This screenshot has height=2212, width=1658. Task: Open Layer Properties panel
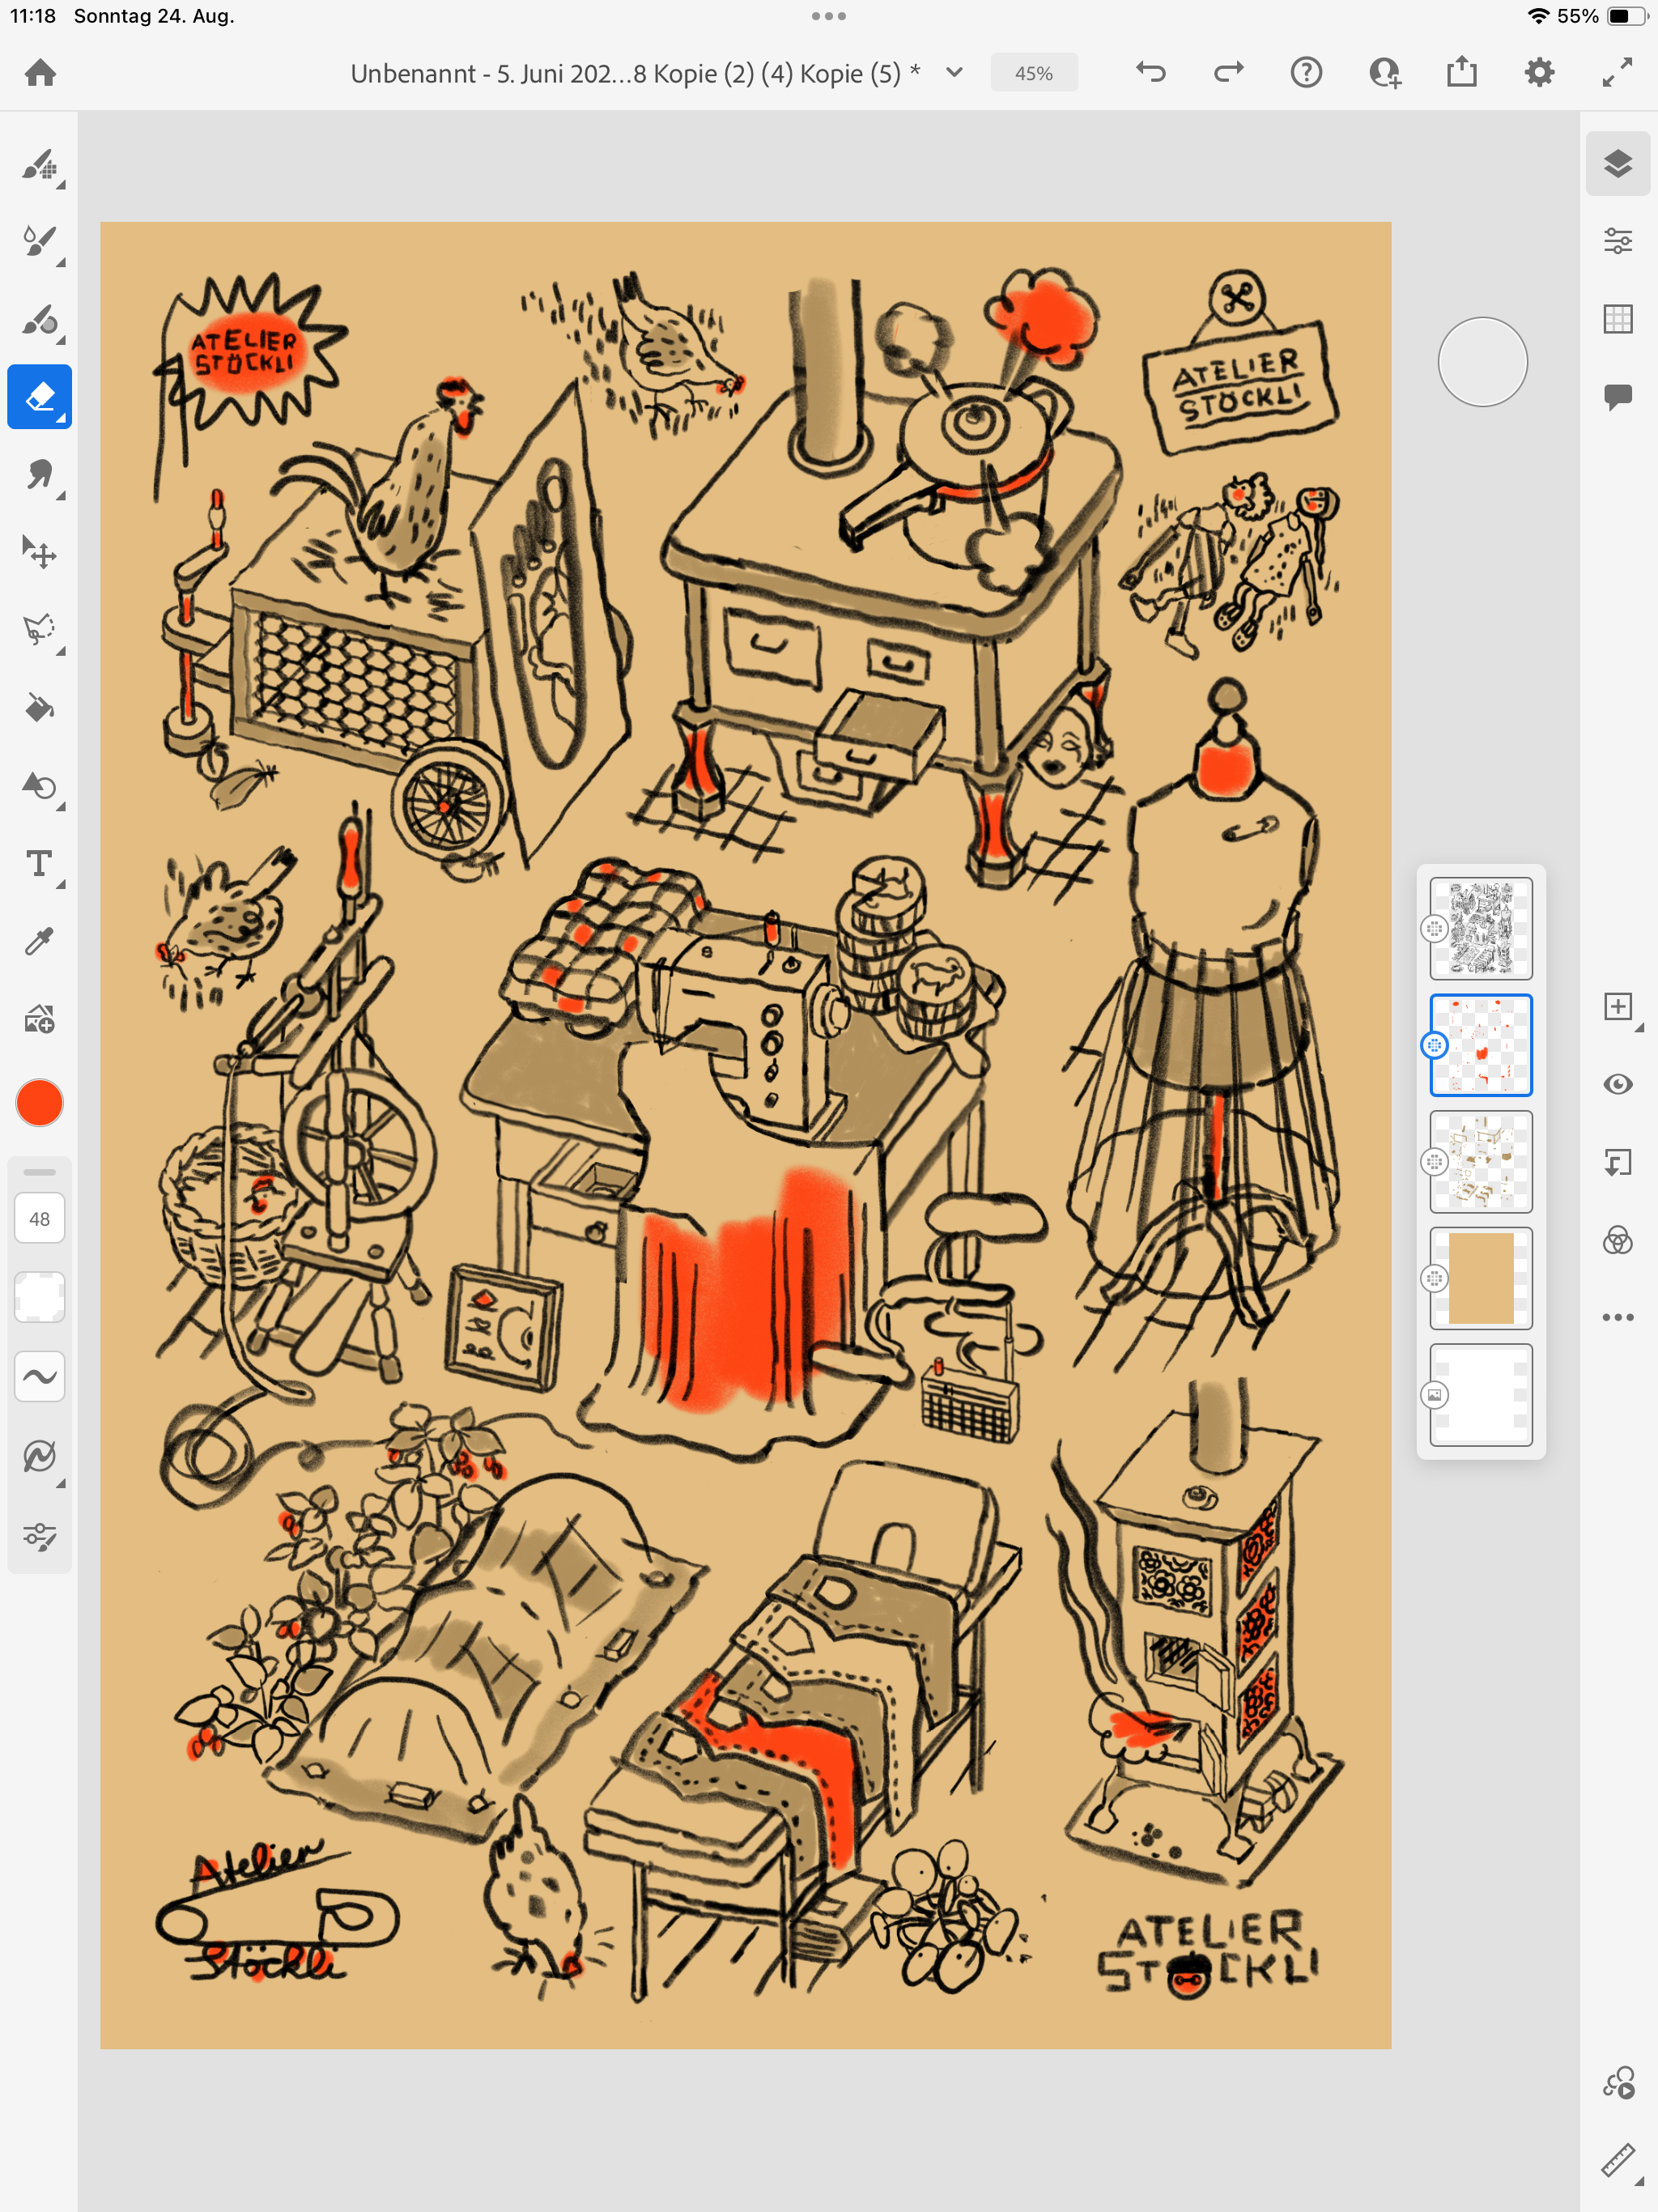1617,241
